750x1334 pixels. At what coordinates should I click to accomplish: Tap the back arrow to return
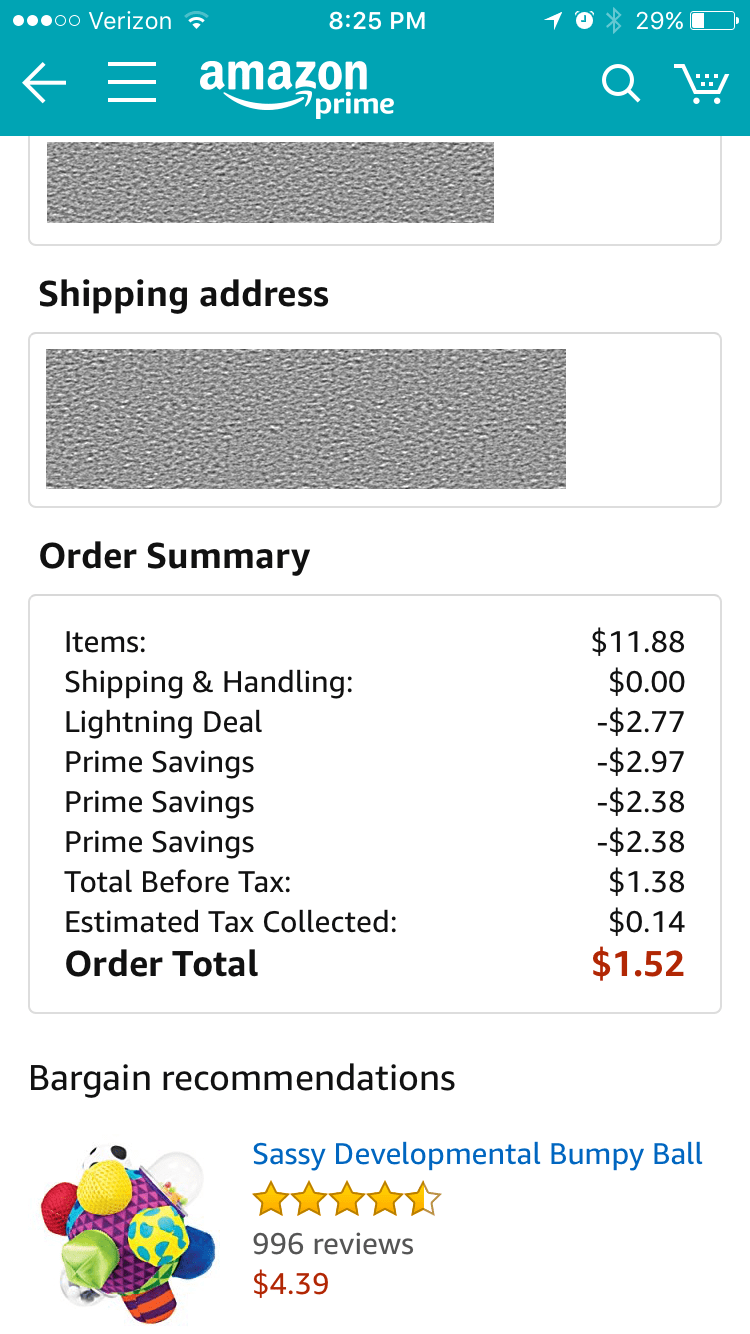pyautogui.click(x=44, y=84)
